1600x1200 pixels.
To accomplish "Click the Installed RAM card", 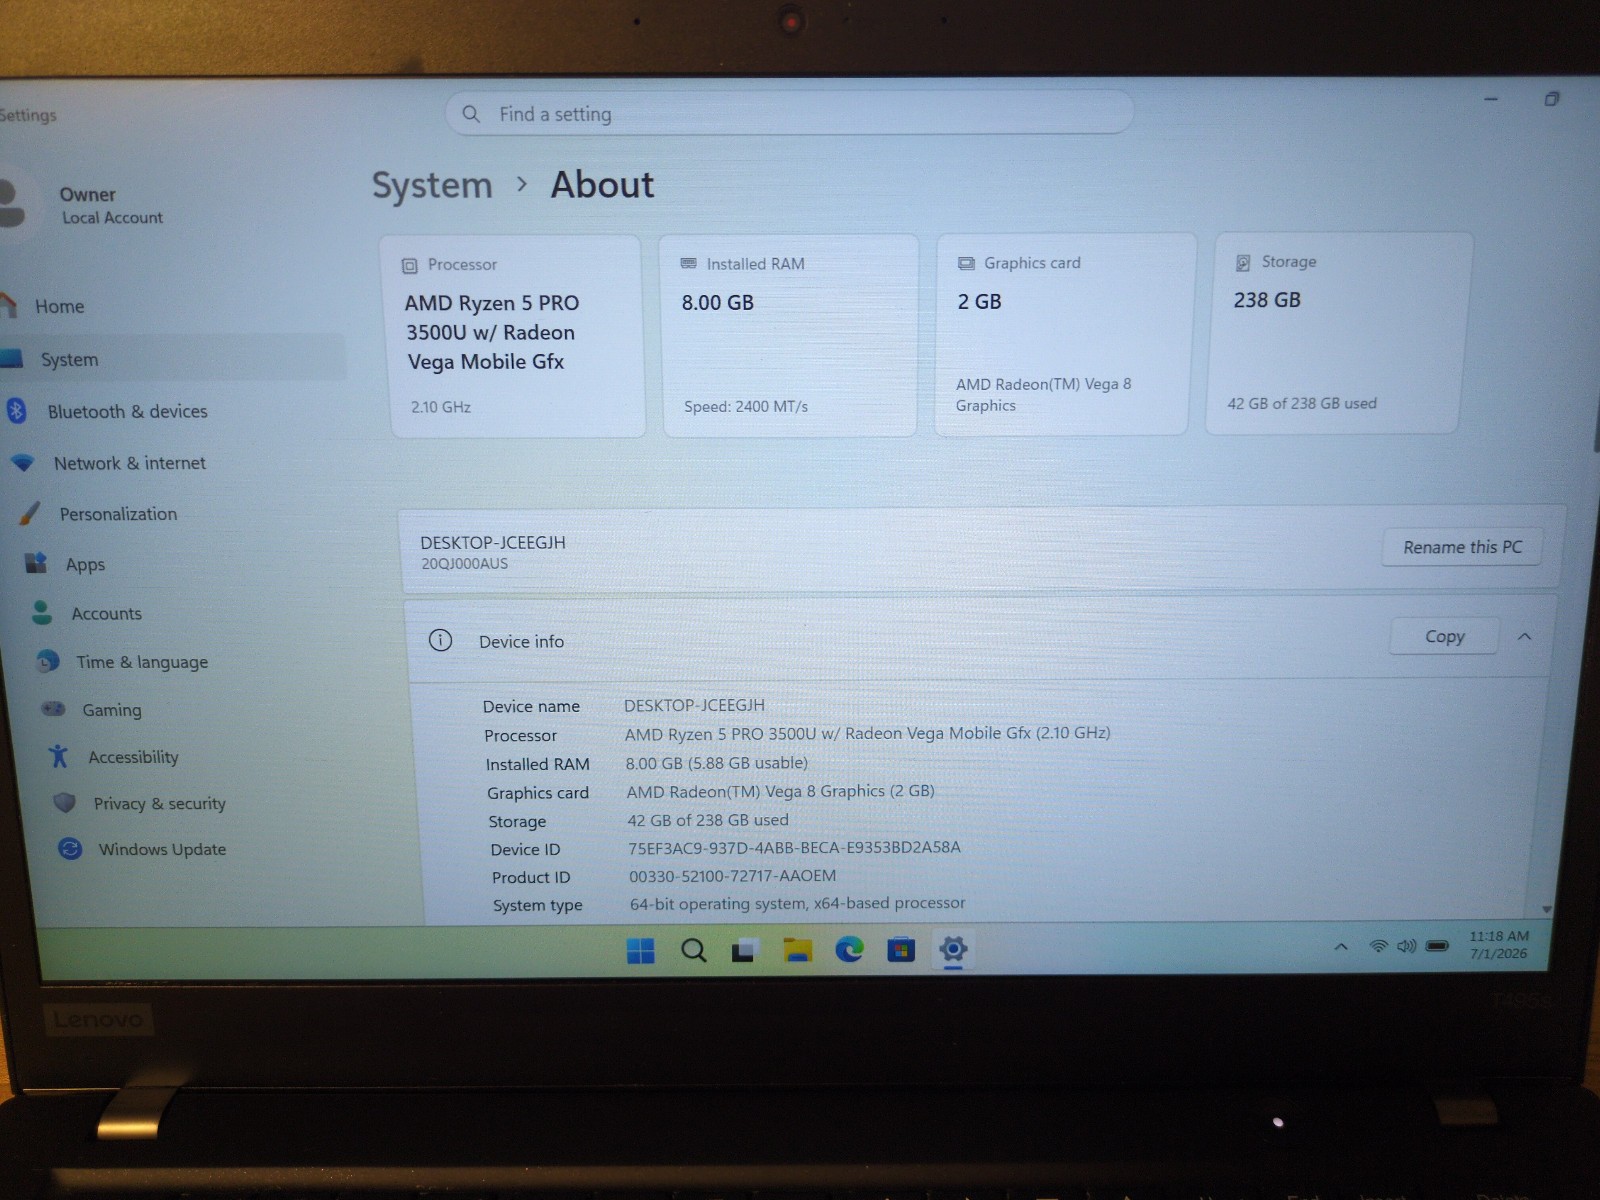I will pyautogui.click(x=789, y=335).
